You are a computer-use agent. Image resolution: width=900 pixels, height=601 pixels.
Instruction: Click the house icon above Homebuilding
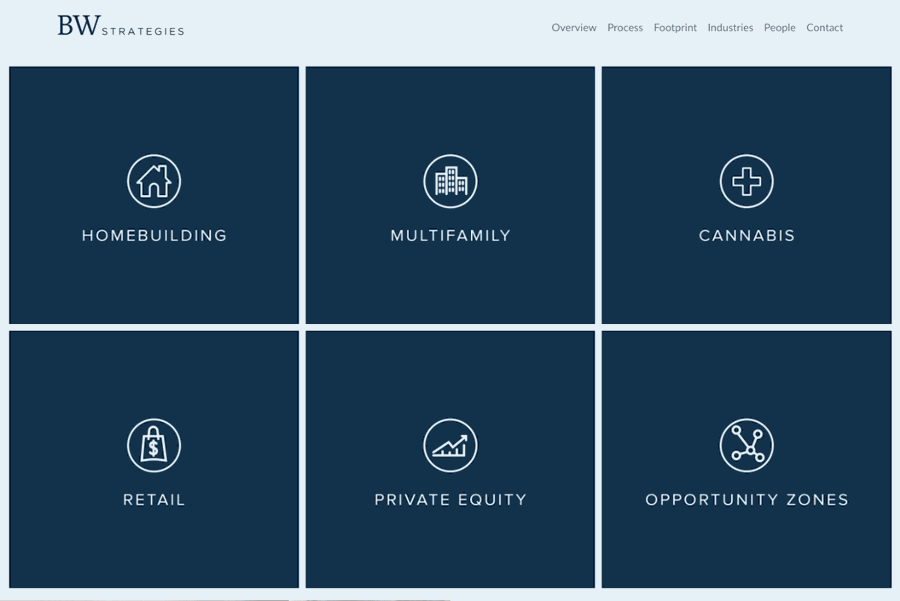(154, 181)
